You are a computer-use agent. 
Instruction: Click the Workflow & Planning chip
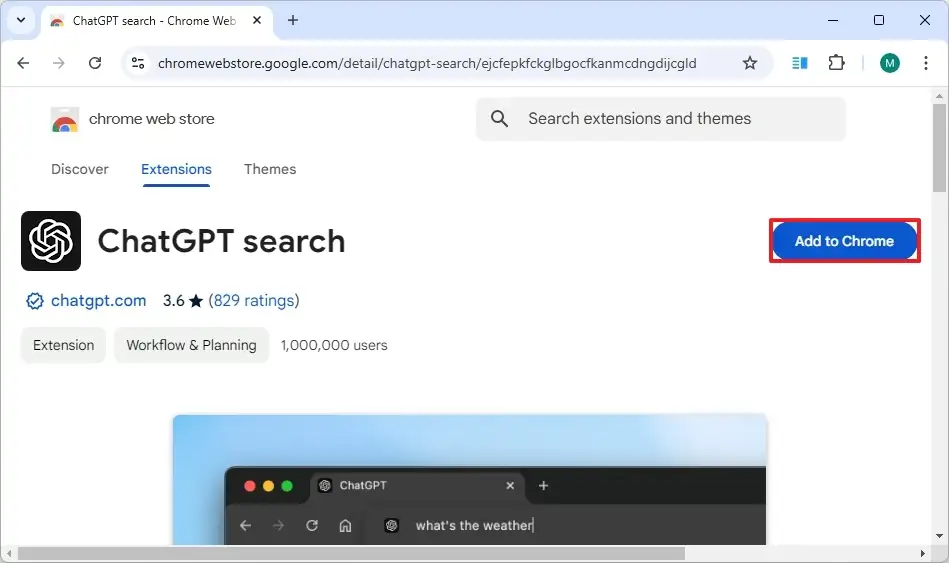[191, 345]
